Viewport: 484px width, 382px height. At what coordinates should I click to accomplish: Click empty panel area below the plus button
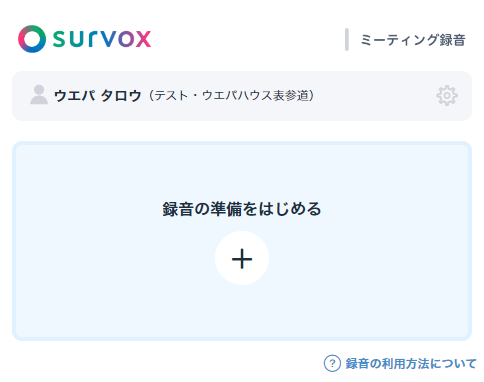(x=242, y=312)
